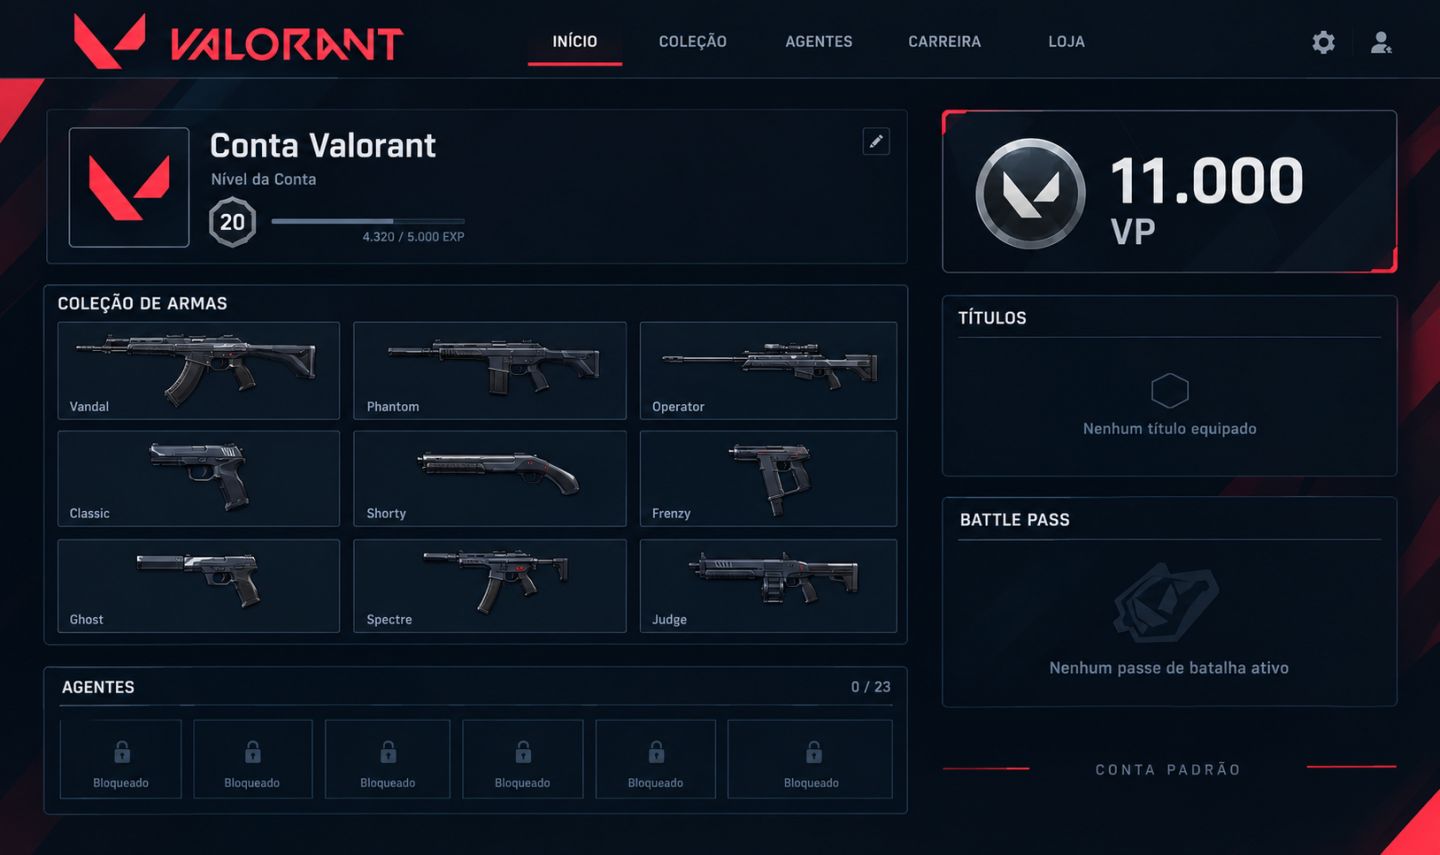Open the COLEÇÃO tab

tap(692, 41)
